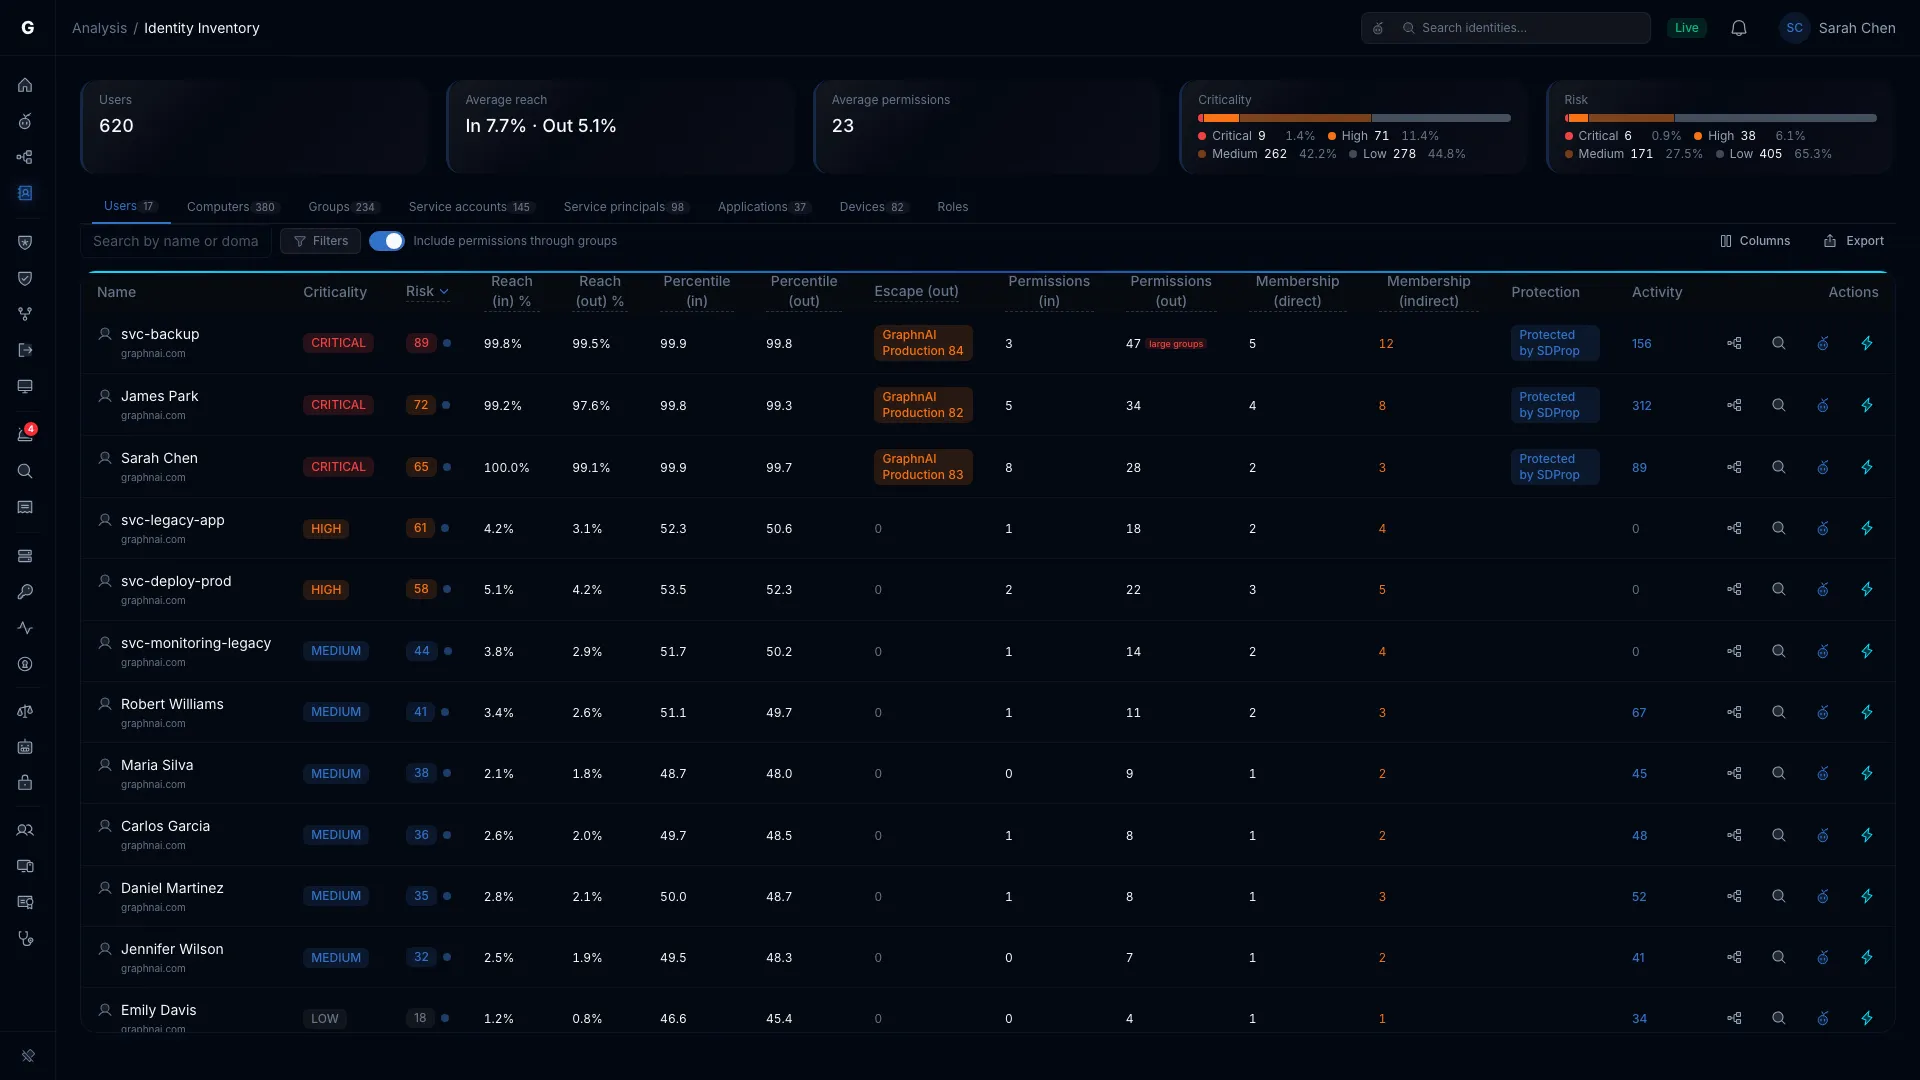The height and width of the screenshot is (1080, 1920).
Task: Open the monitor sidebar icon
Action: click(x=25, y=386)
